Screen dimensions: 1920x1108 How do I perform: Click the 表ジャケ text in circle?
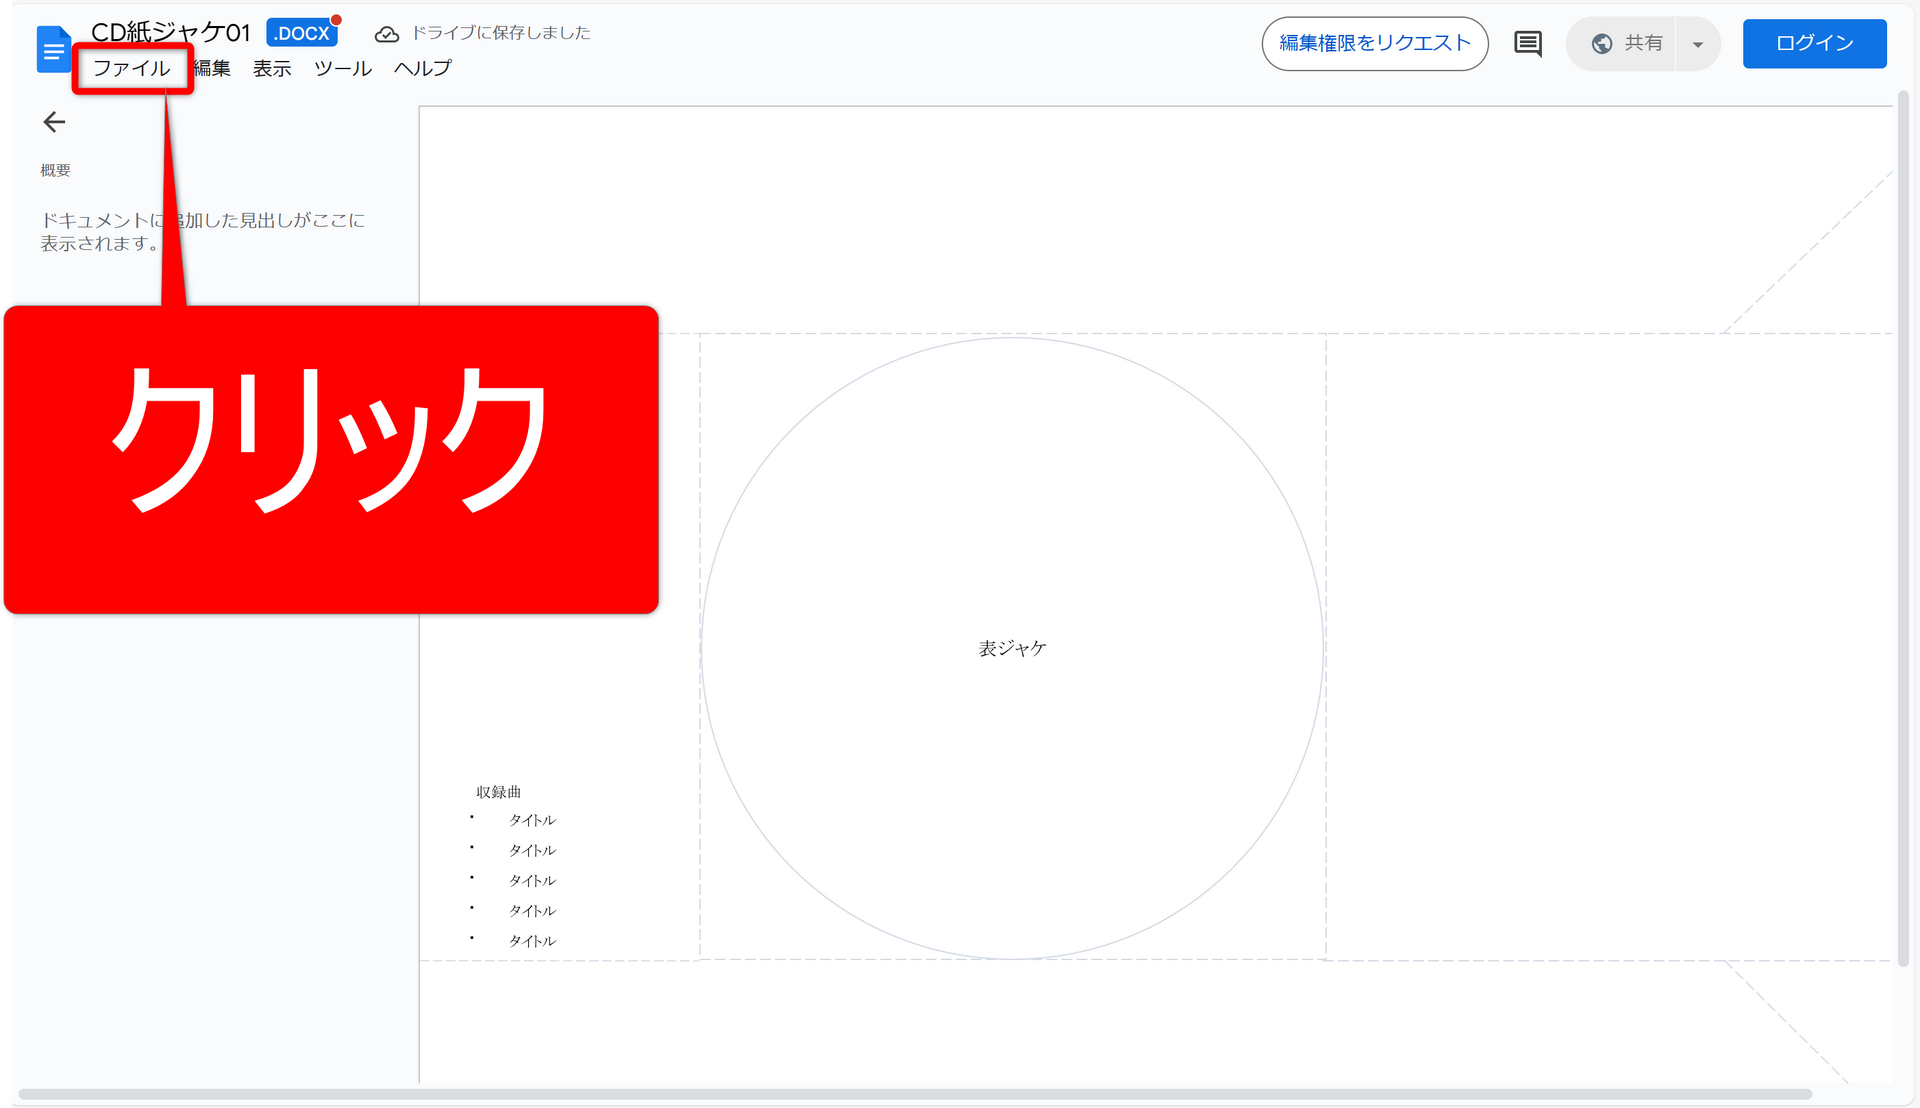click(x=1012, y=649)
